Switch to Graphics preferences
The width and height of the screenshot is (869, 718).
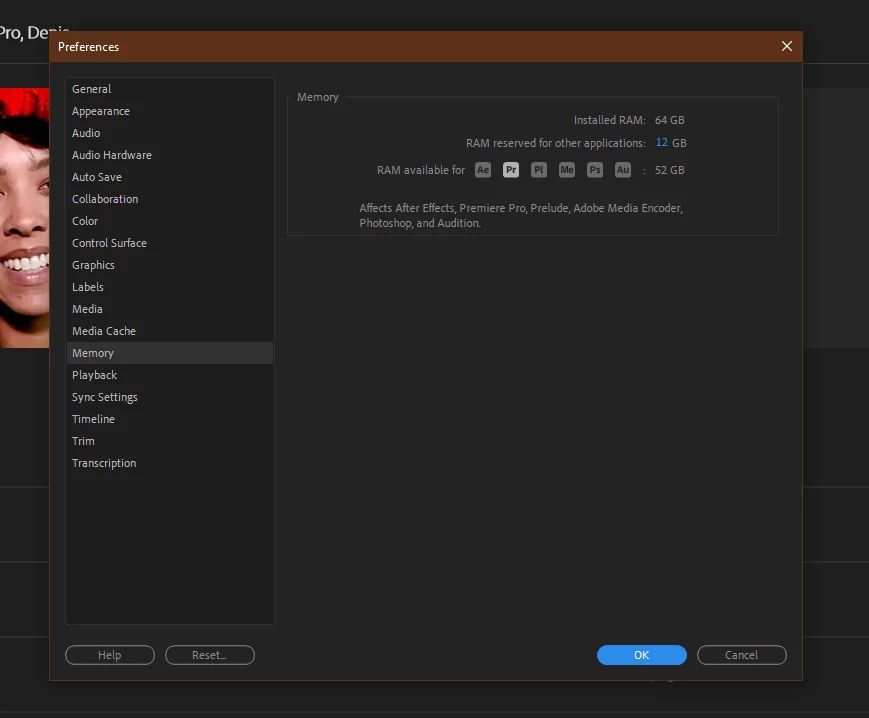[170, 265]
